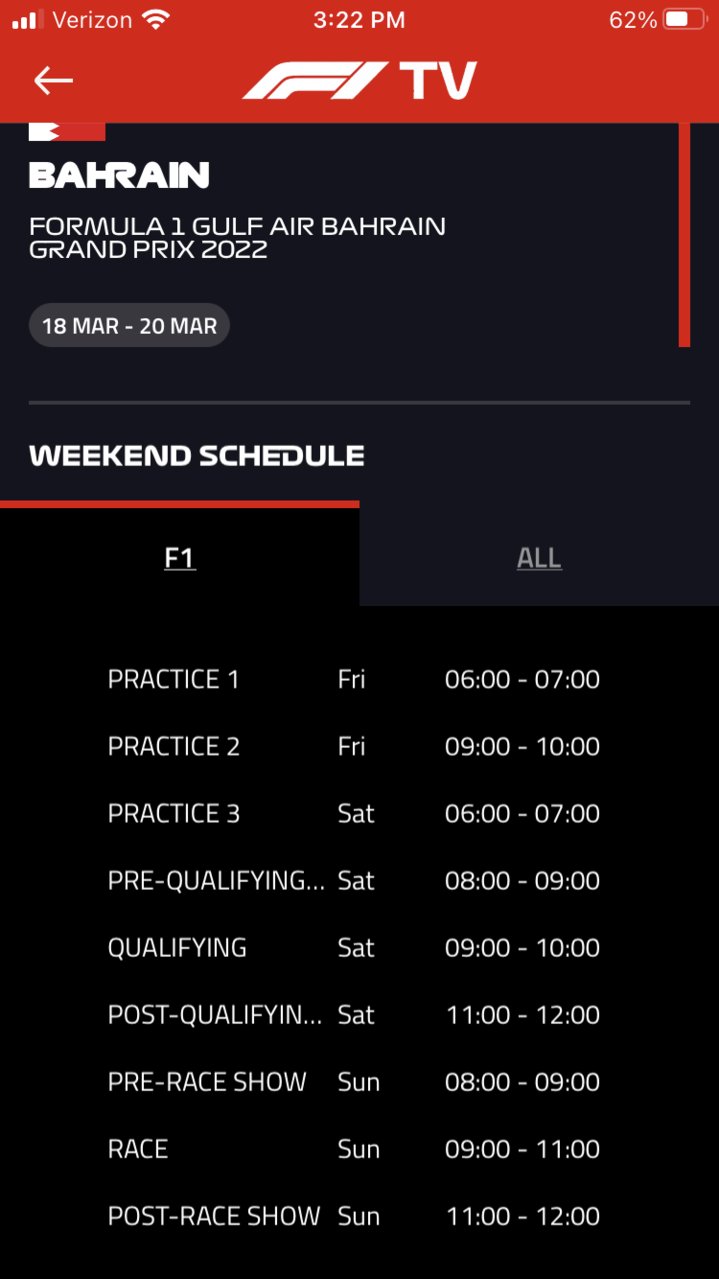Select the F1 schedule tab

point(180,557)
